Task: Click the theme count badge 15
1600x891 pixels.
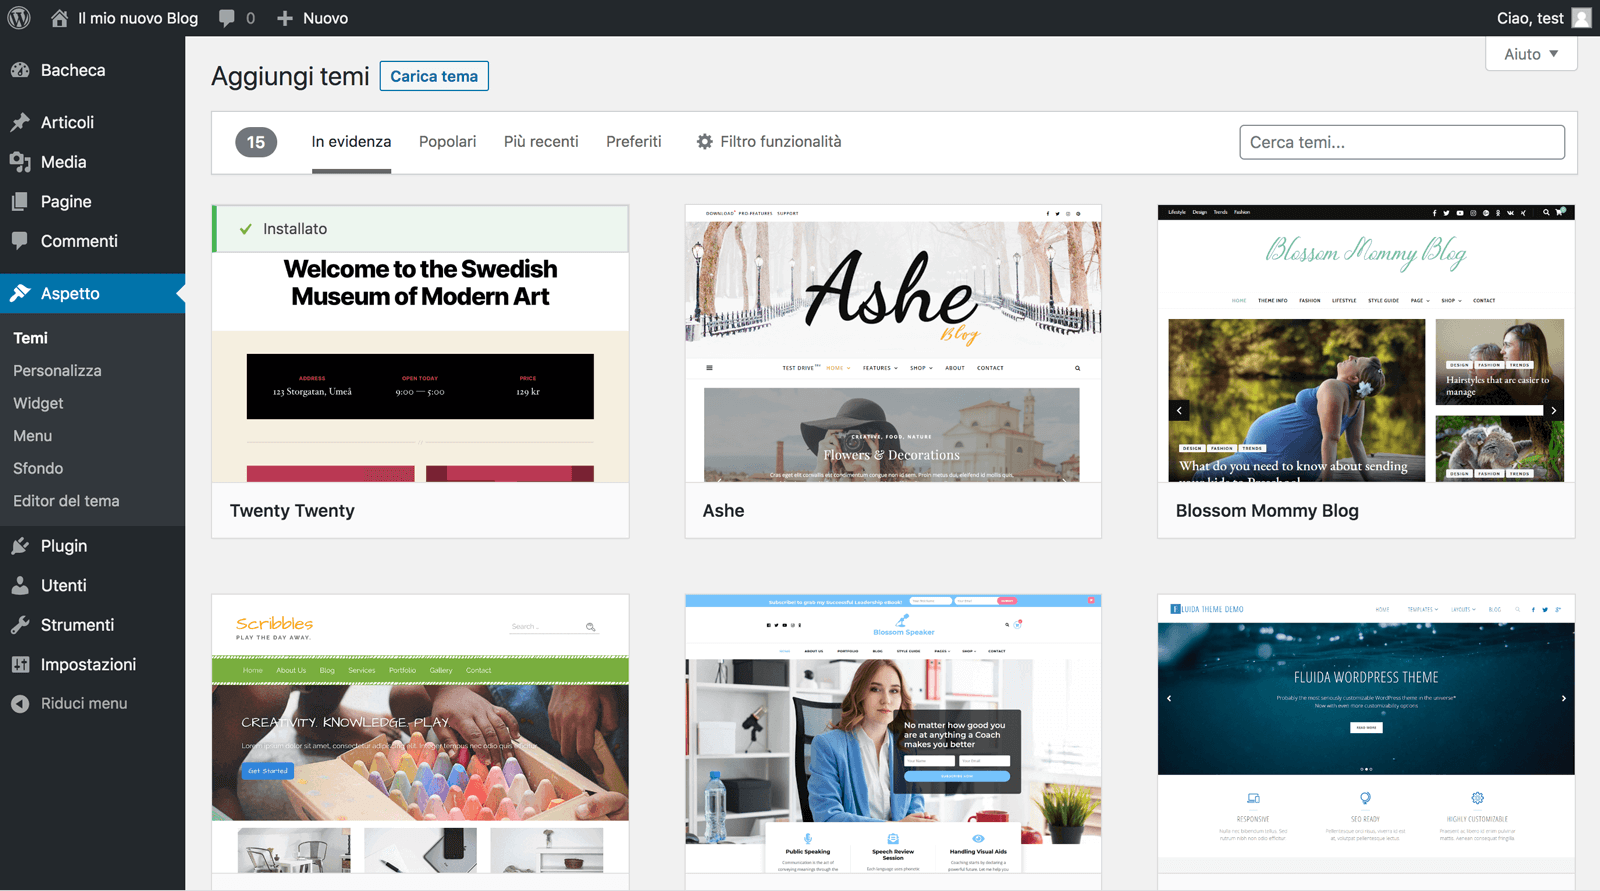Action: click(256, 142)
